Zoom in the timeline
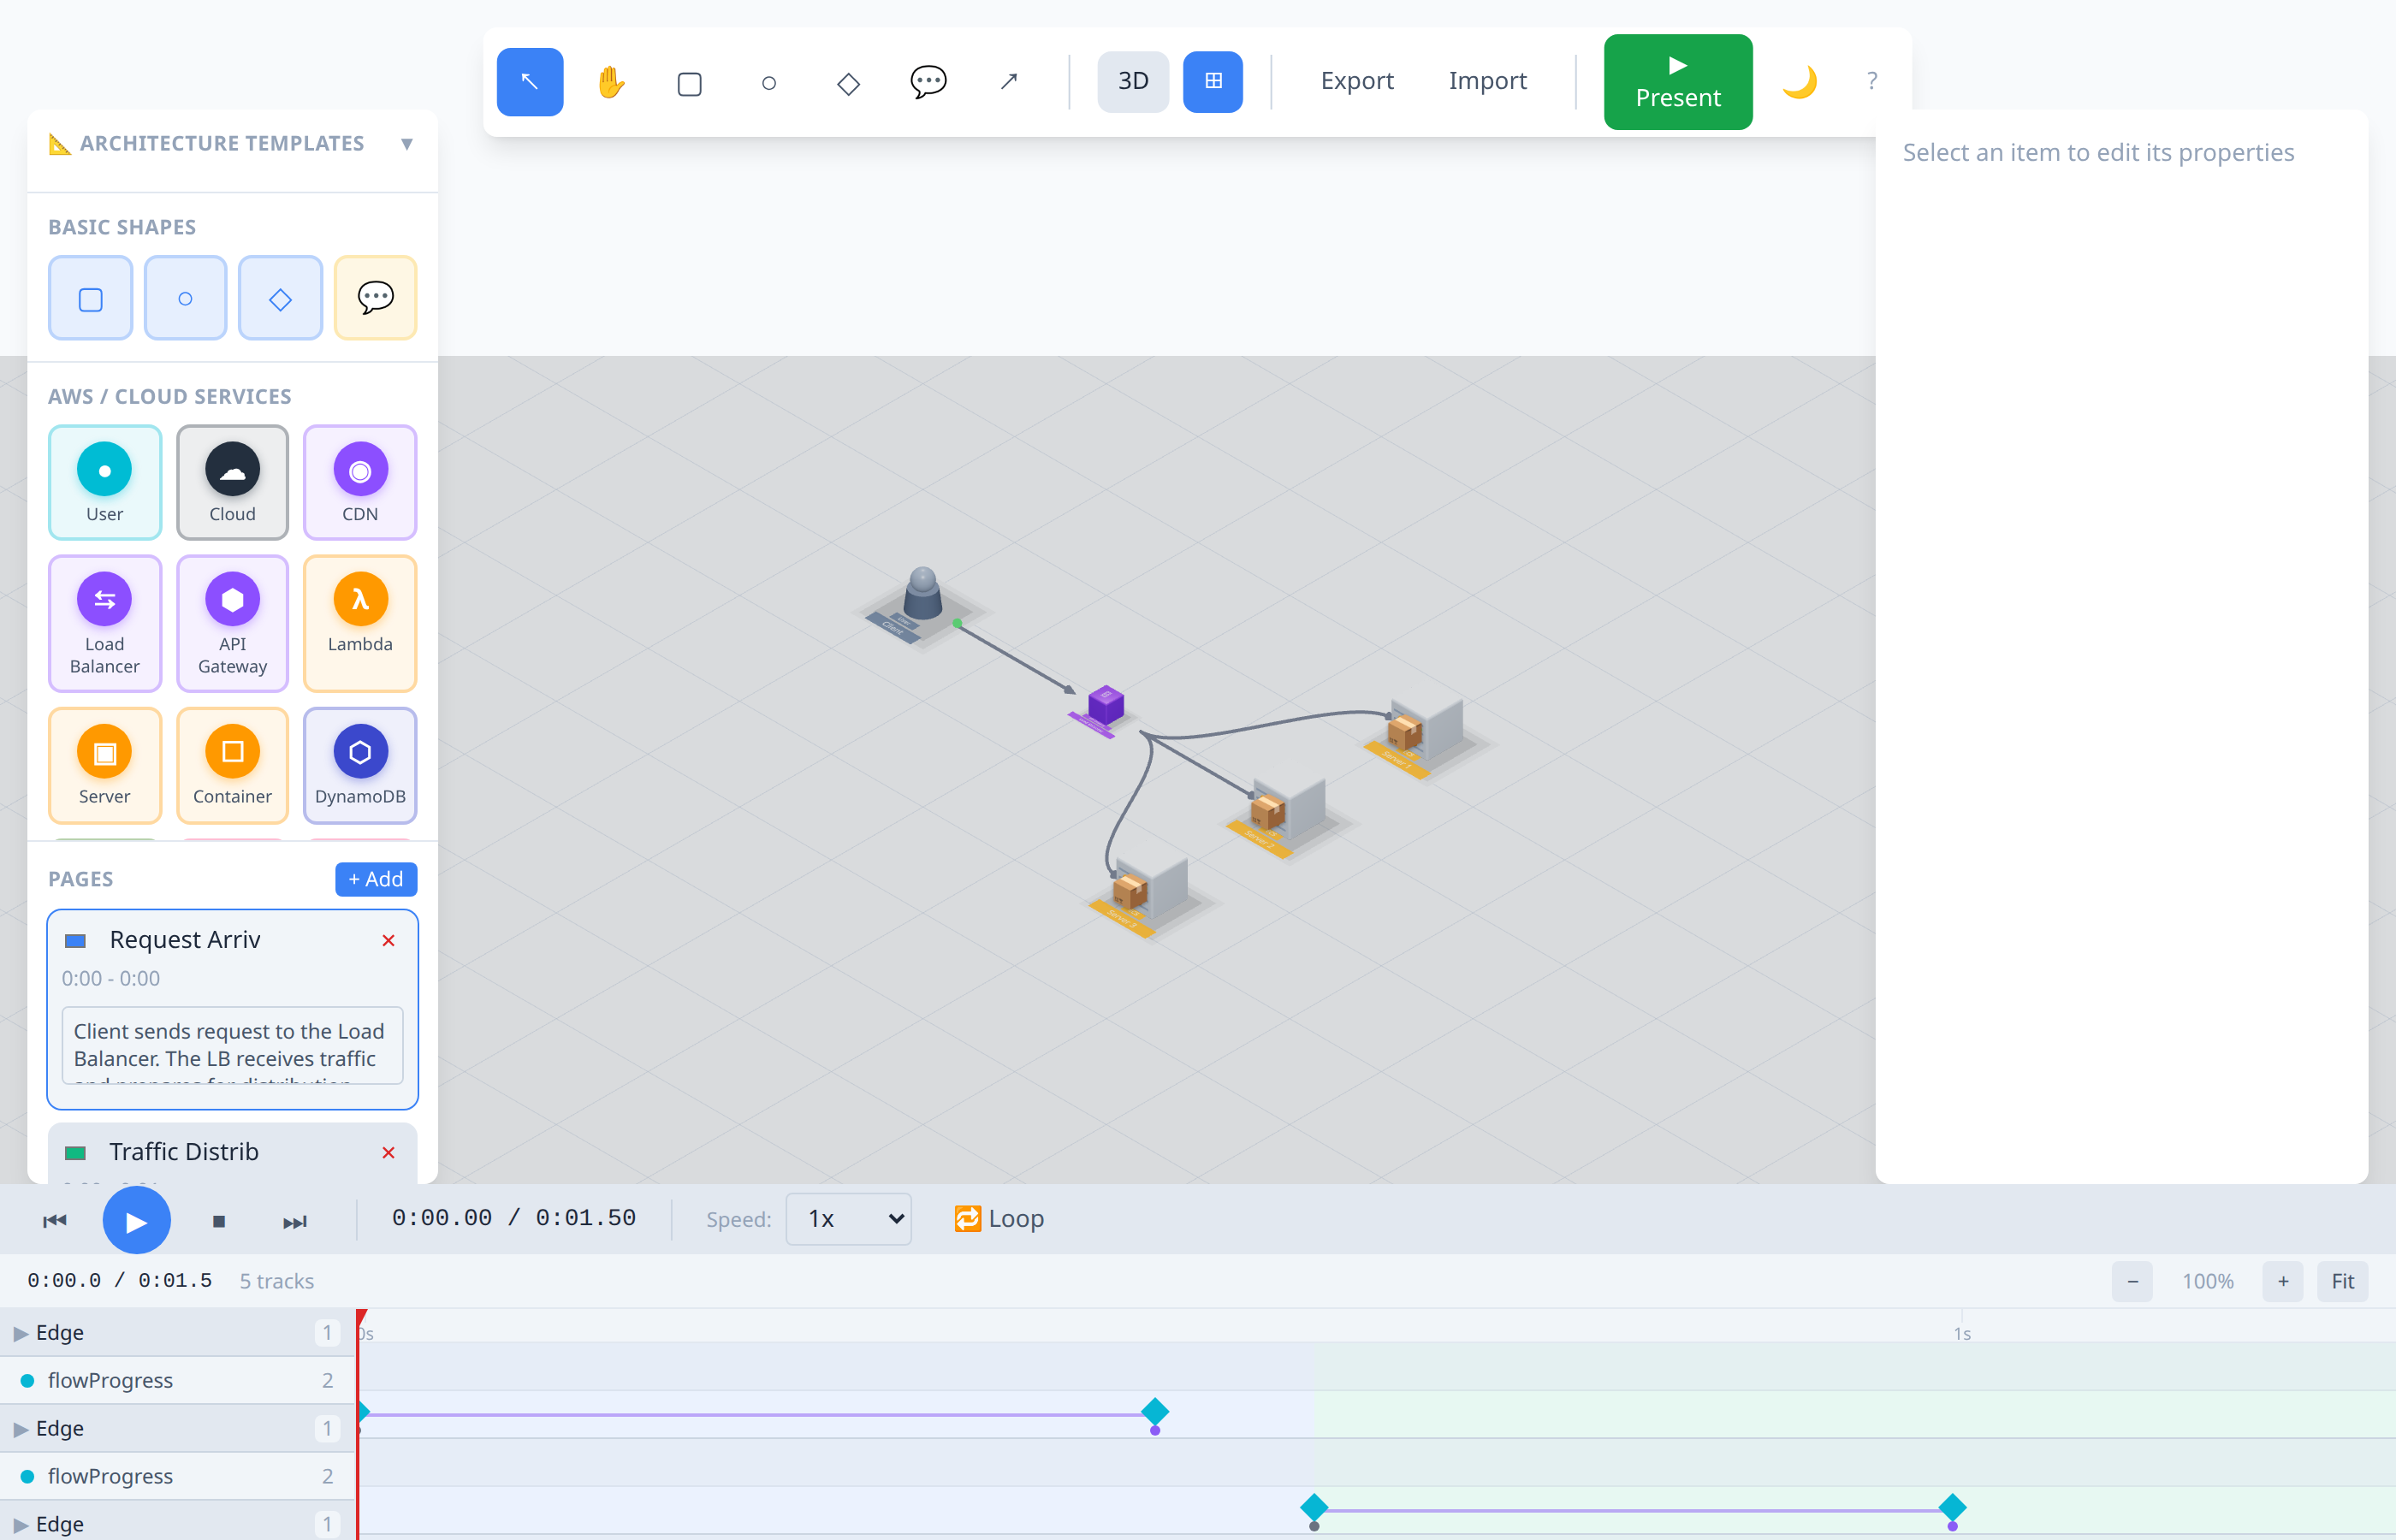Screen dimensions: 2396x1540 pos(2283,1281)
